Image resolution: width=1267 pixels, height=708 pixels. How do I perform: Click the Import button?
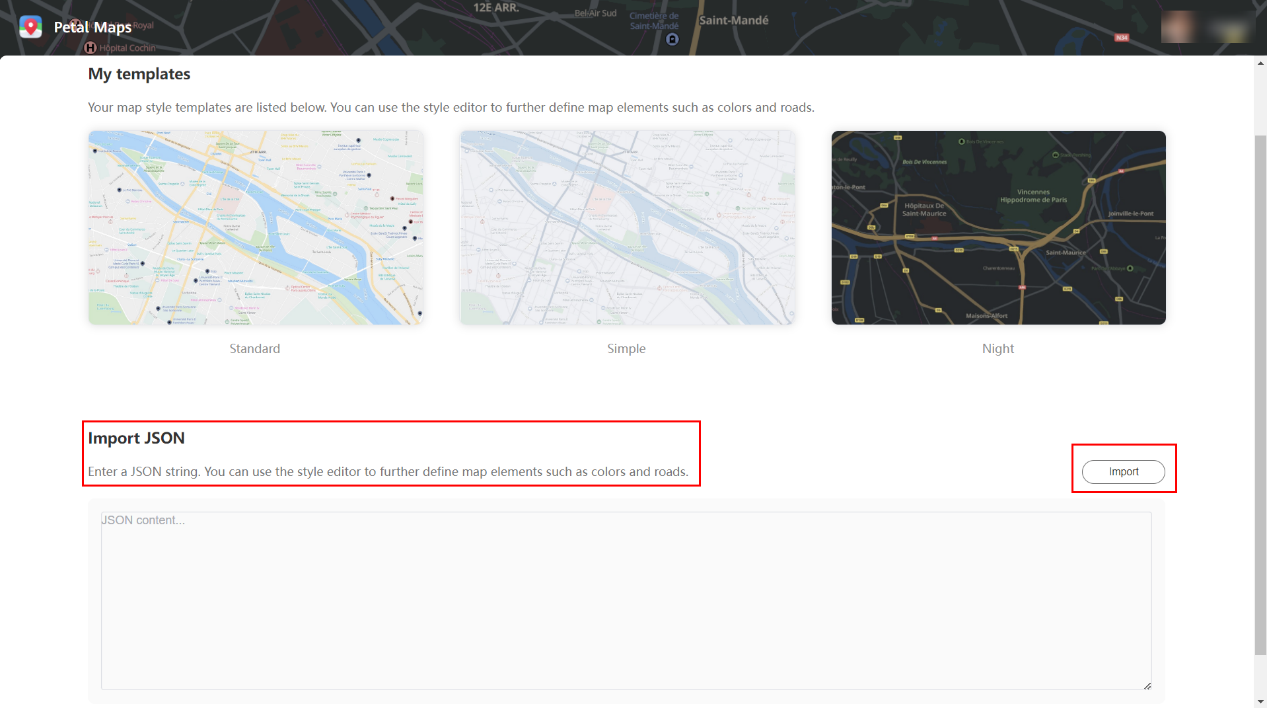pyautogui.click(x=1123, y=472)
